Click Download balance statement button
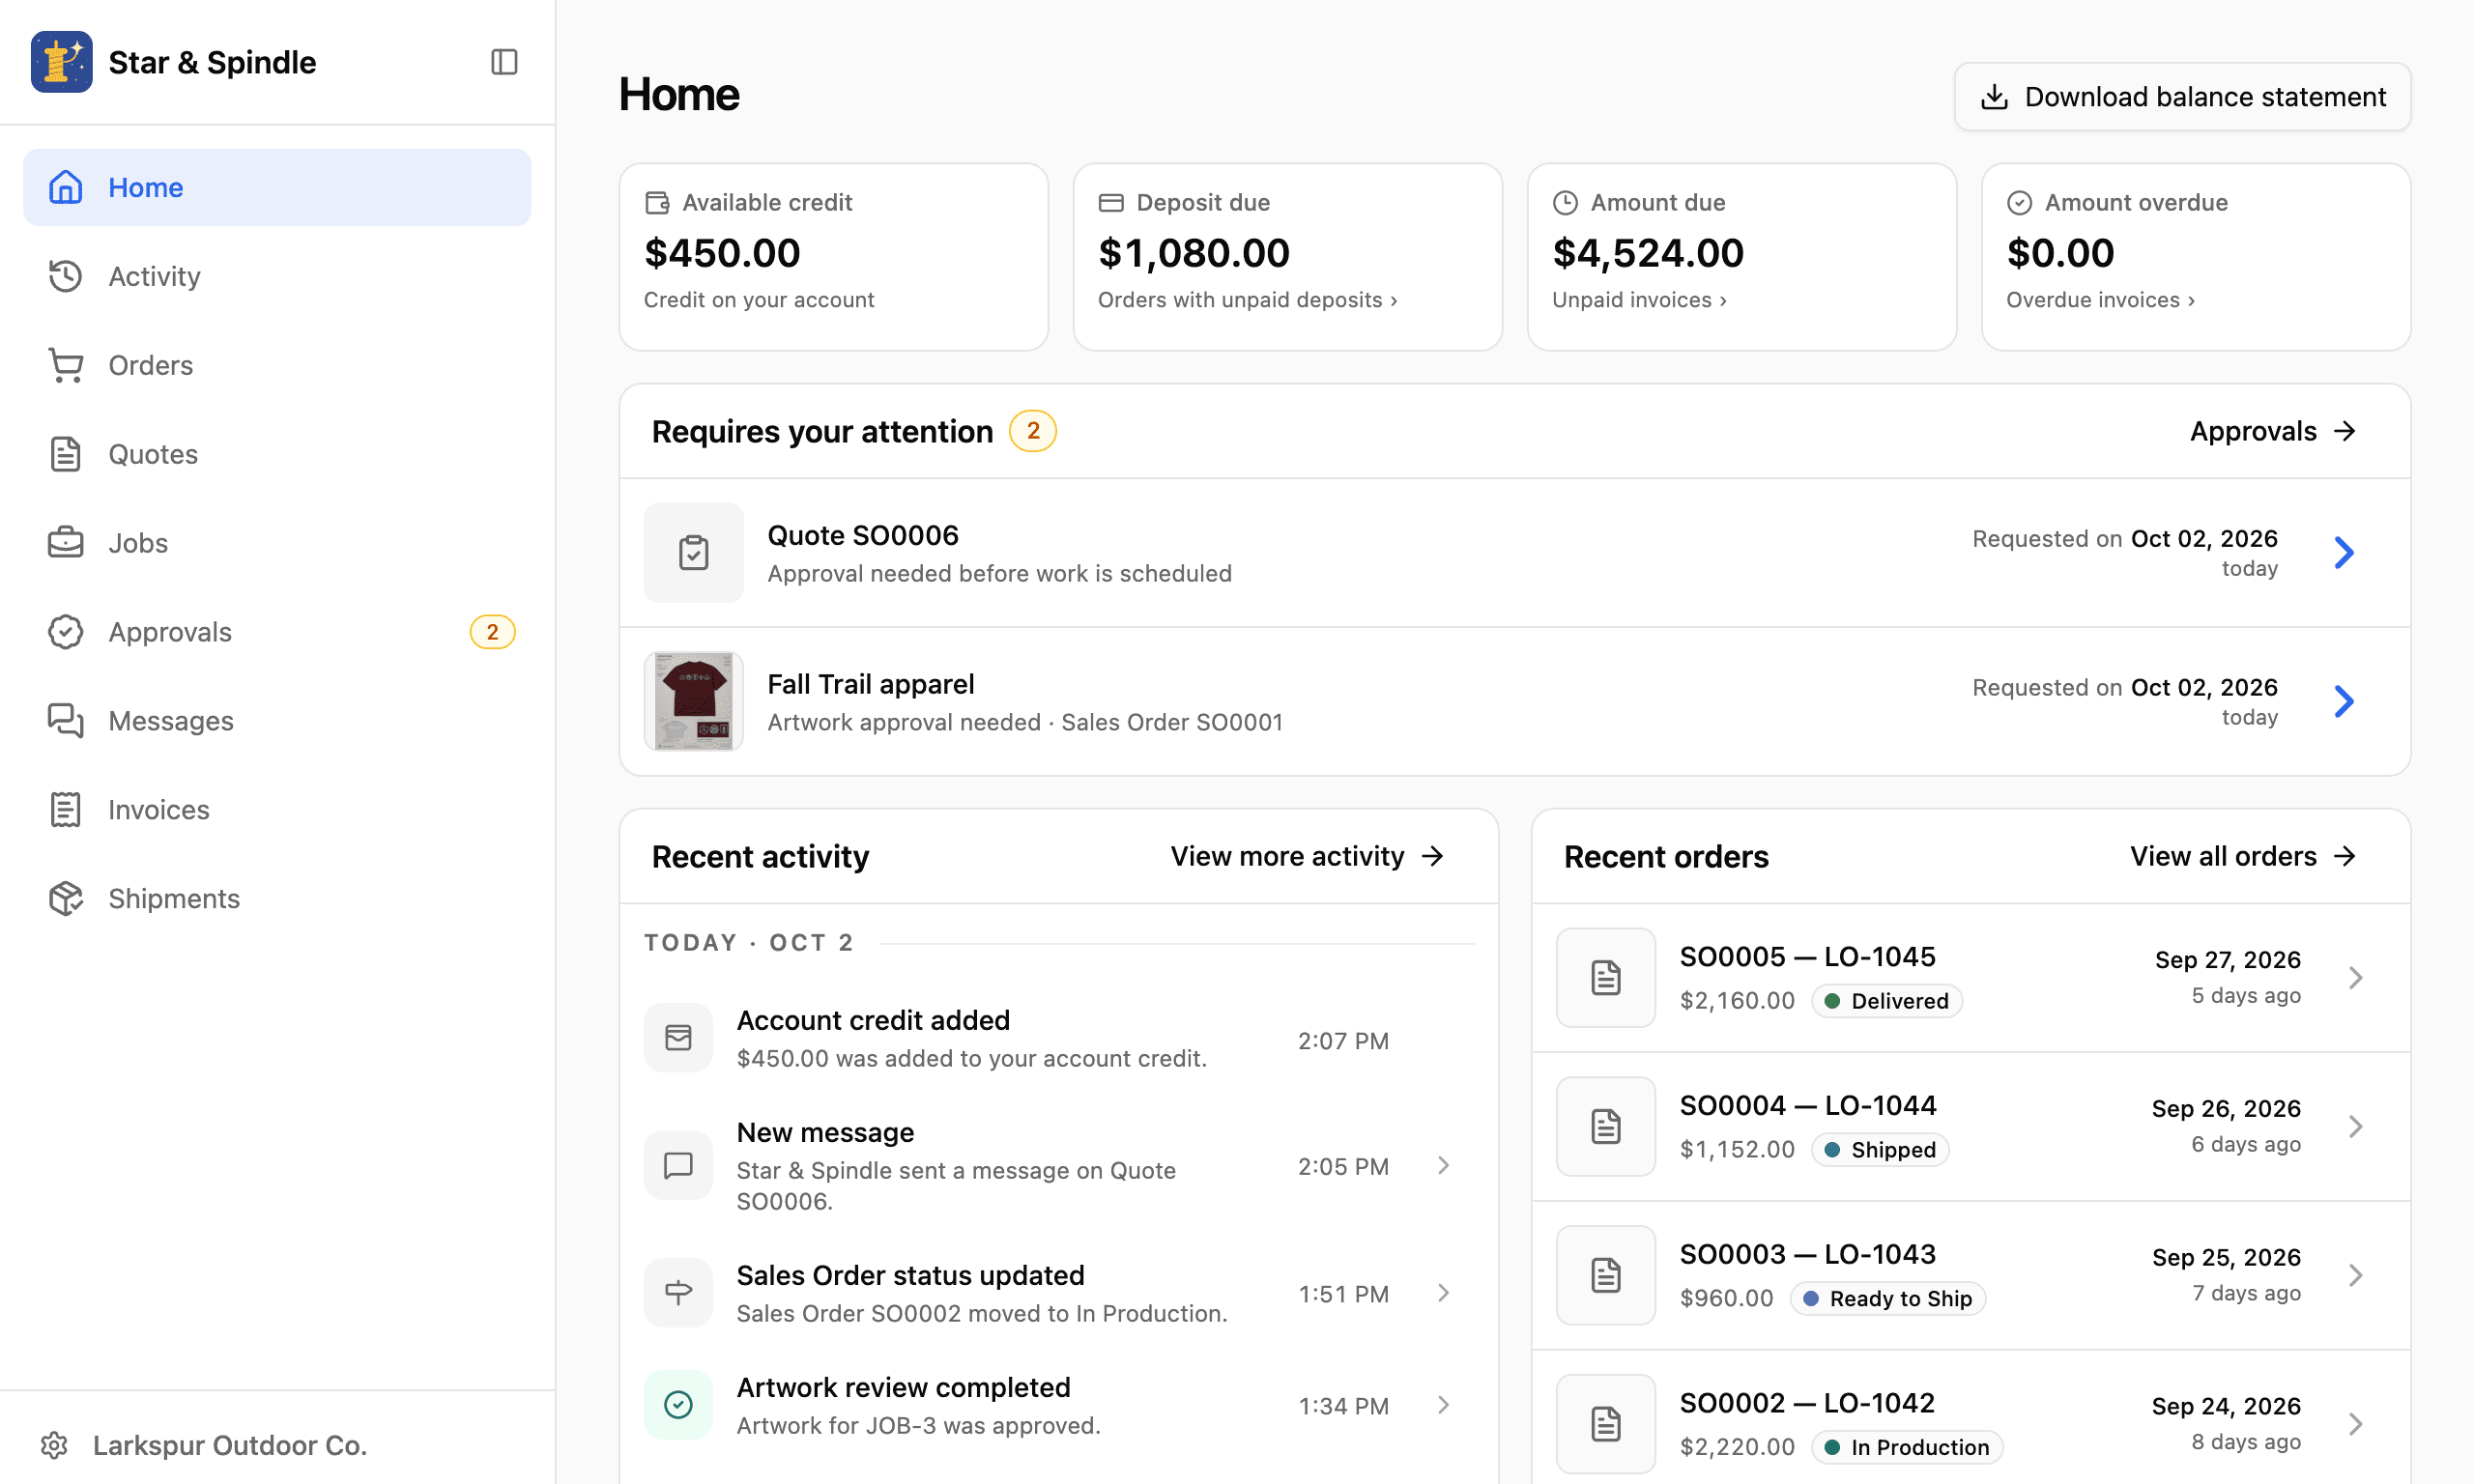The height and width of the screenshot is (1484, 2474). coord(2183,97)
